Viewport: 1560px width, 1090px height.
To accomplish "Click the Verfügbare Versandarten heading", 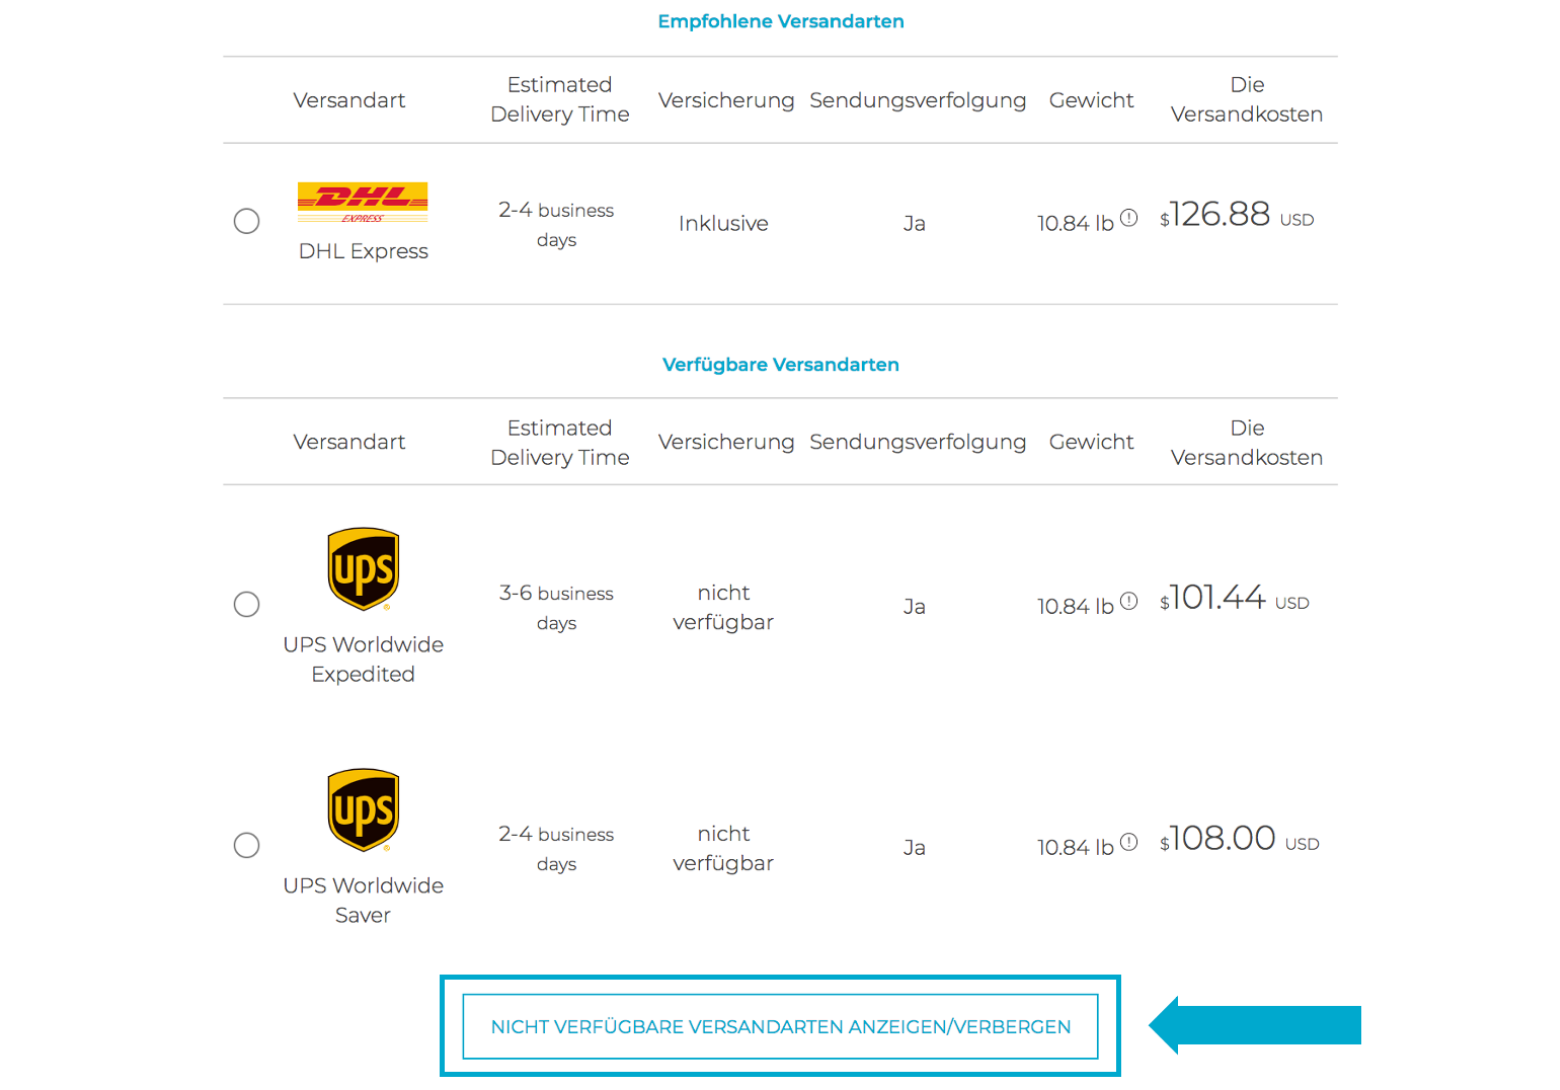I will (x=780, y=364).
